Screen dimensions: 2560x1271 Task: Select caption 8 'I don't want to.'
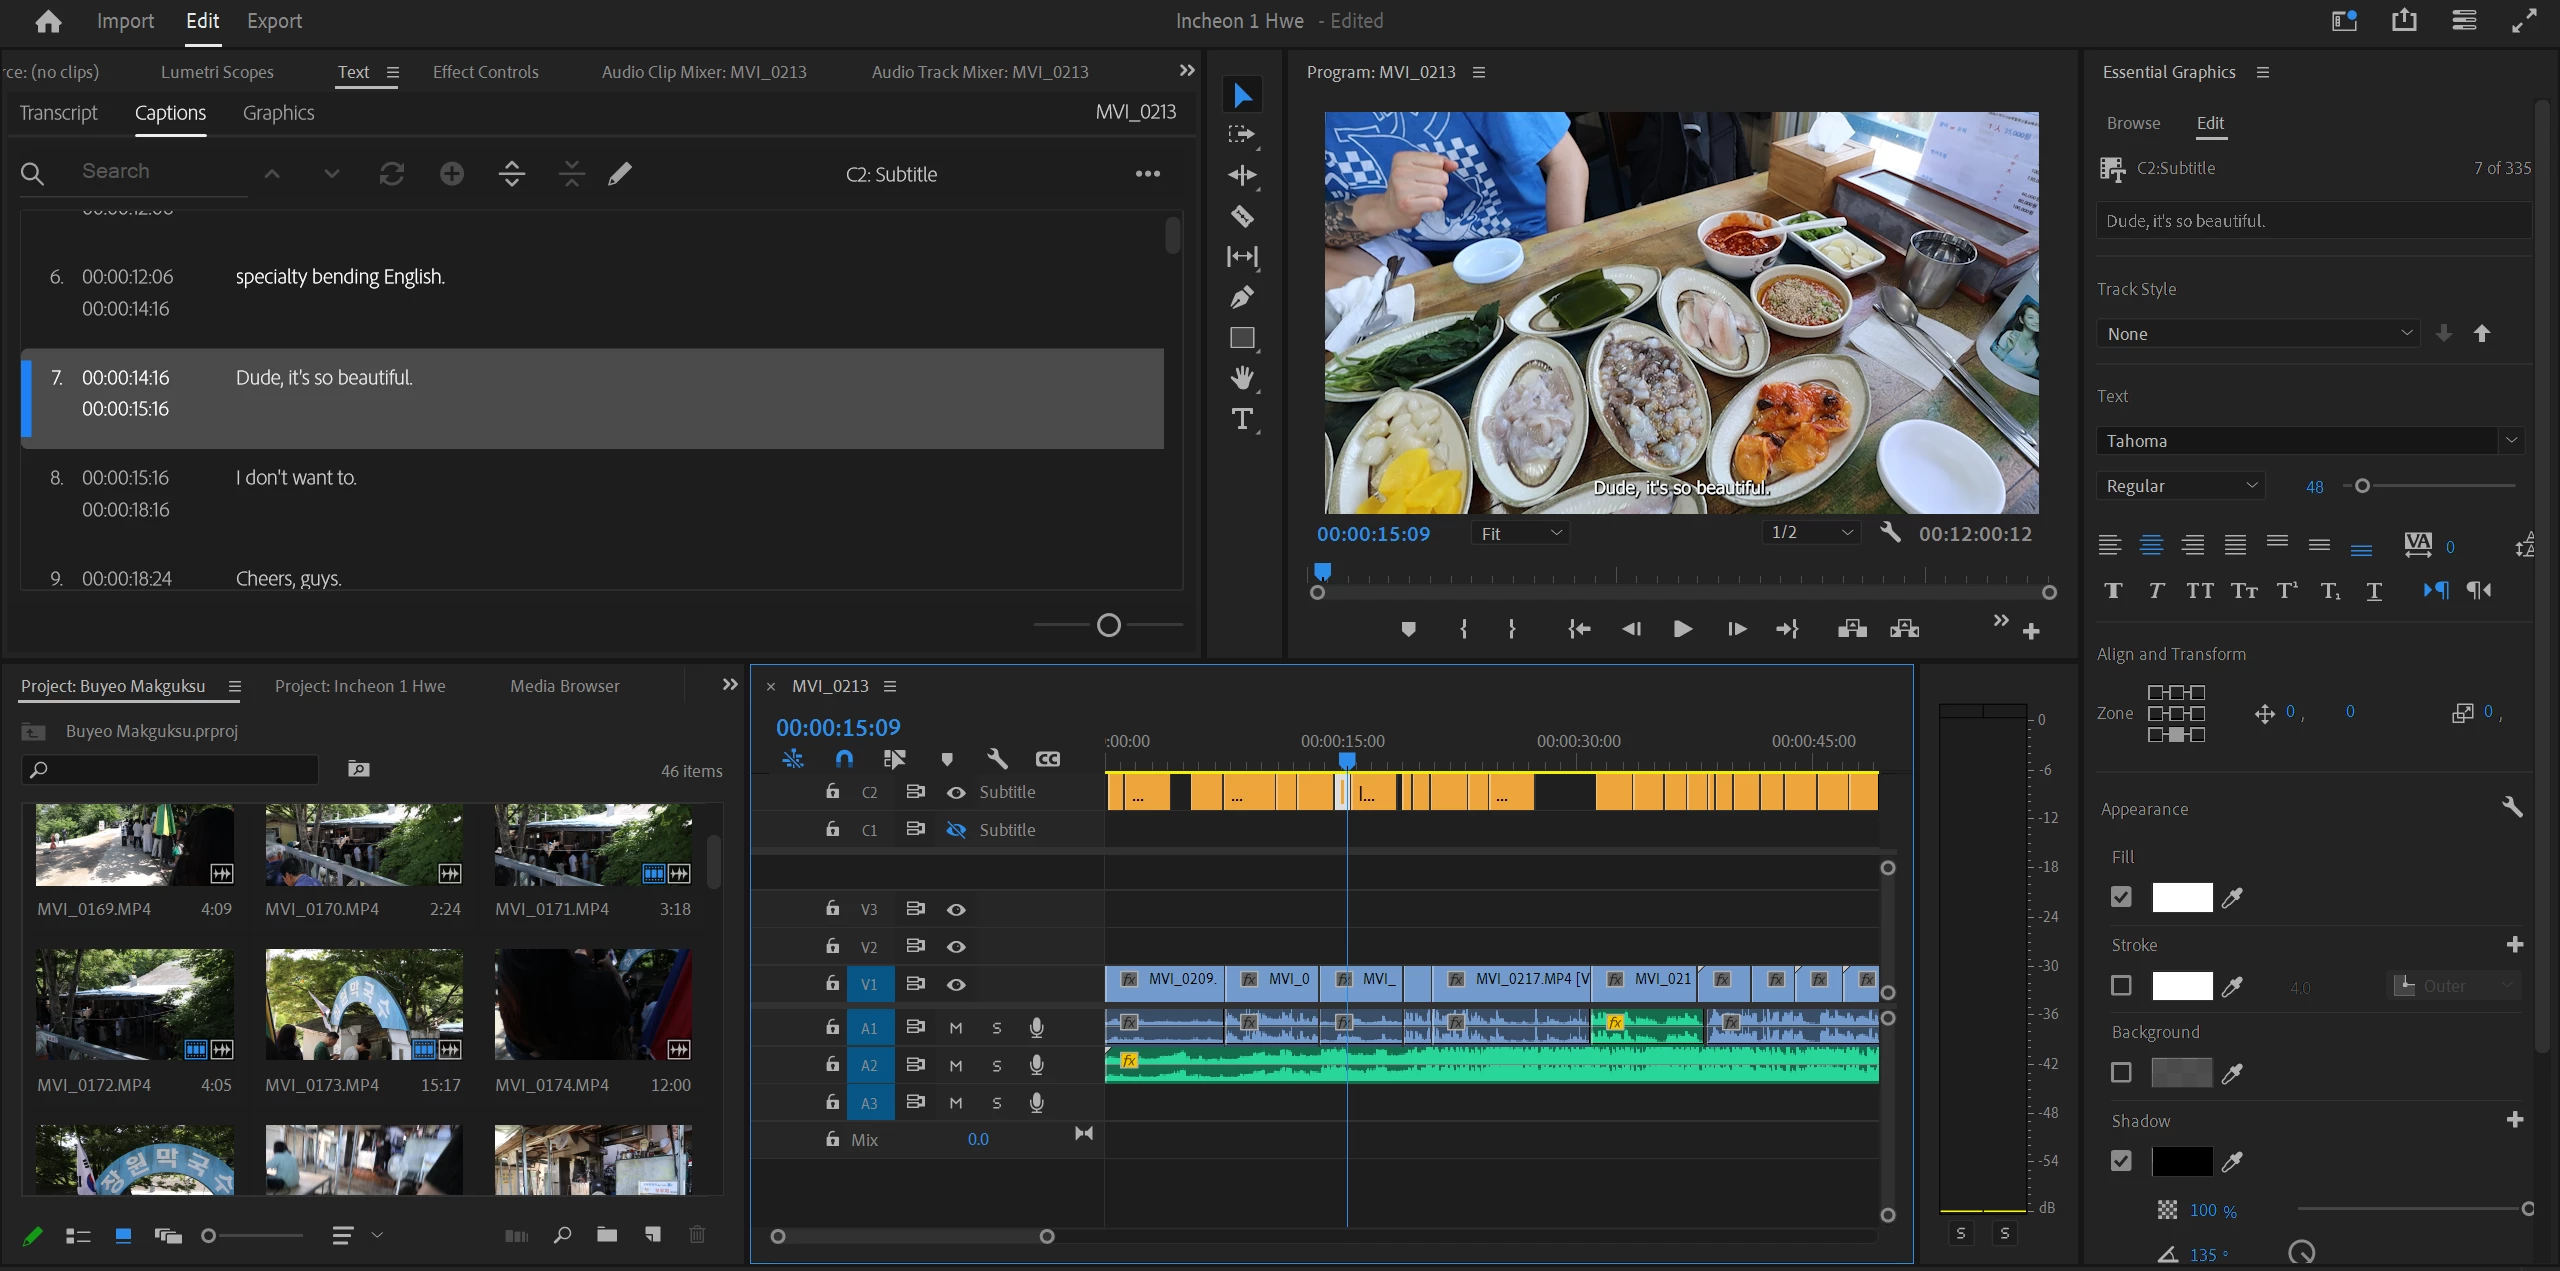coord(296,478)
